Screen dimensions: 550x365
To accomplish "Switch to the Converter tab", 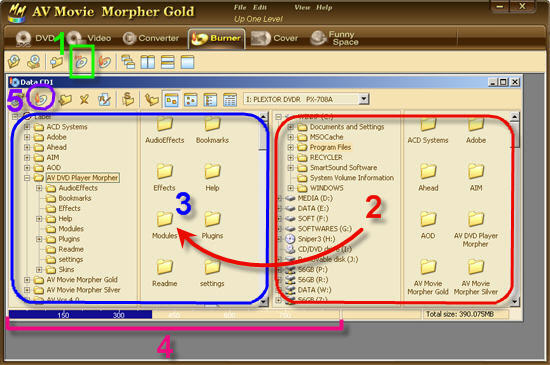I will click(151, 38).
